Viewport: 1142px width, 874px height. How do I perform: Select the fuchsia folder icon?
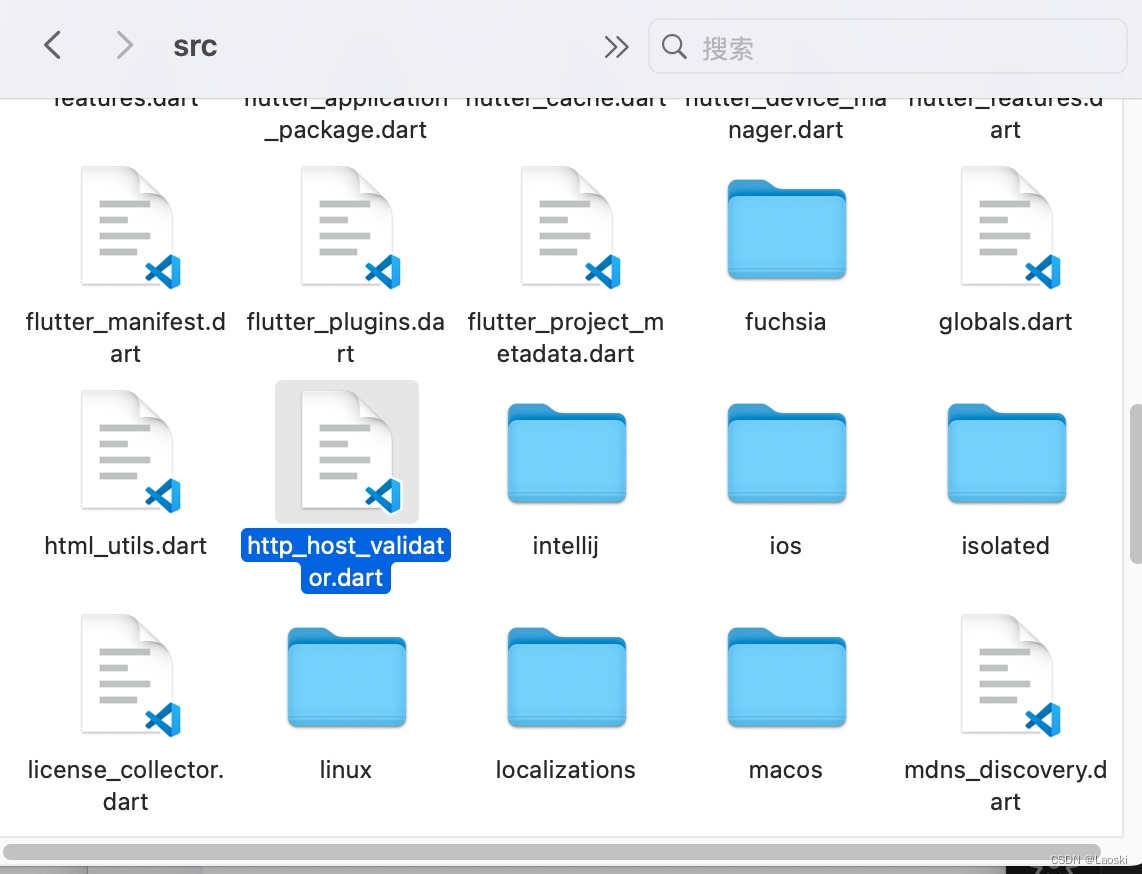point(787,229)
